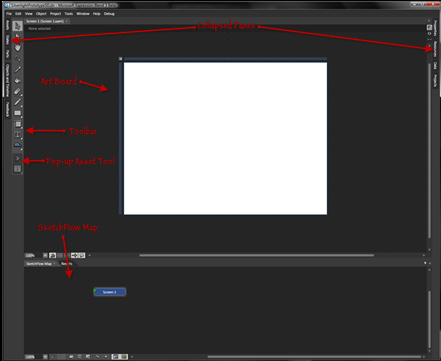Select the Rectangle shape tool
This screenshot has width=441, height=361.
(18, 113)
